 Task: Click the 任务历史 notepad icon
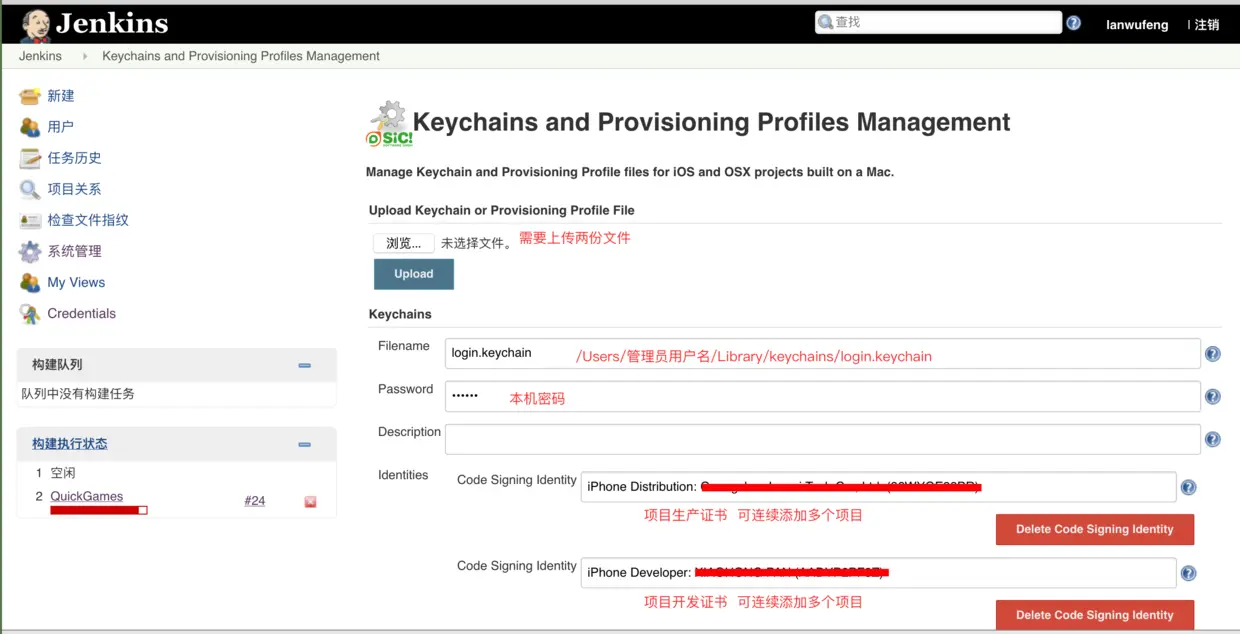[x=30, y=158]
